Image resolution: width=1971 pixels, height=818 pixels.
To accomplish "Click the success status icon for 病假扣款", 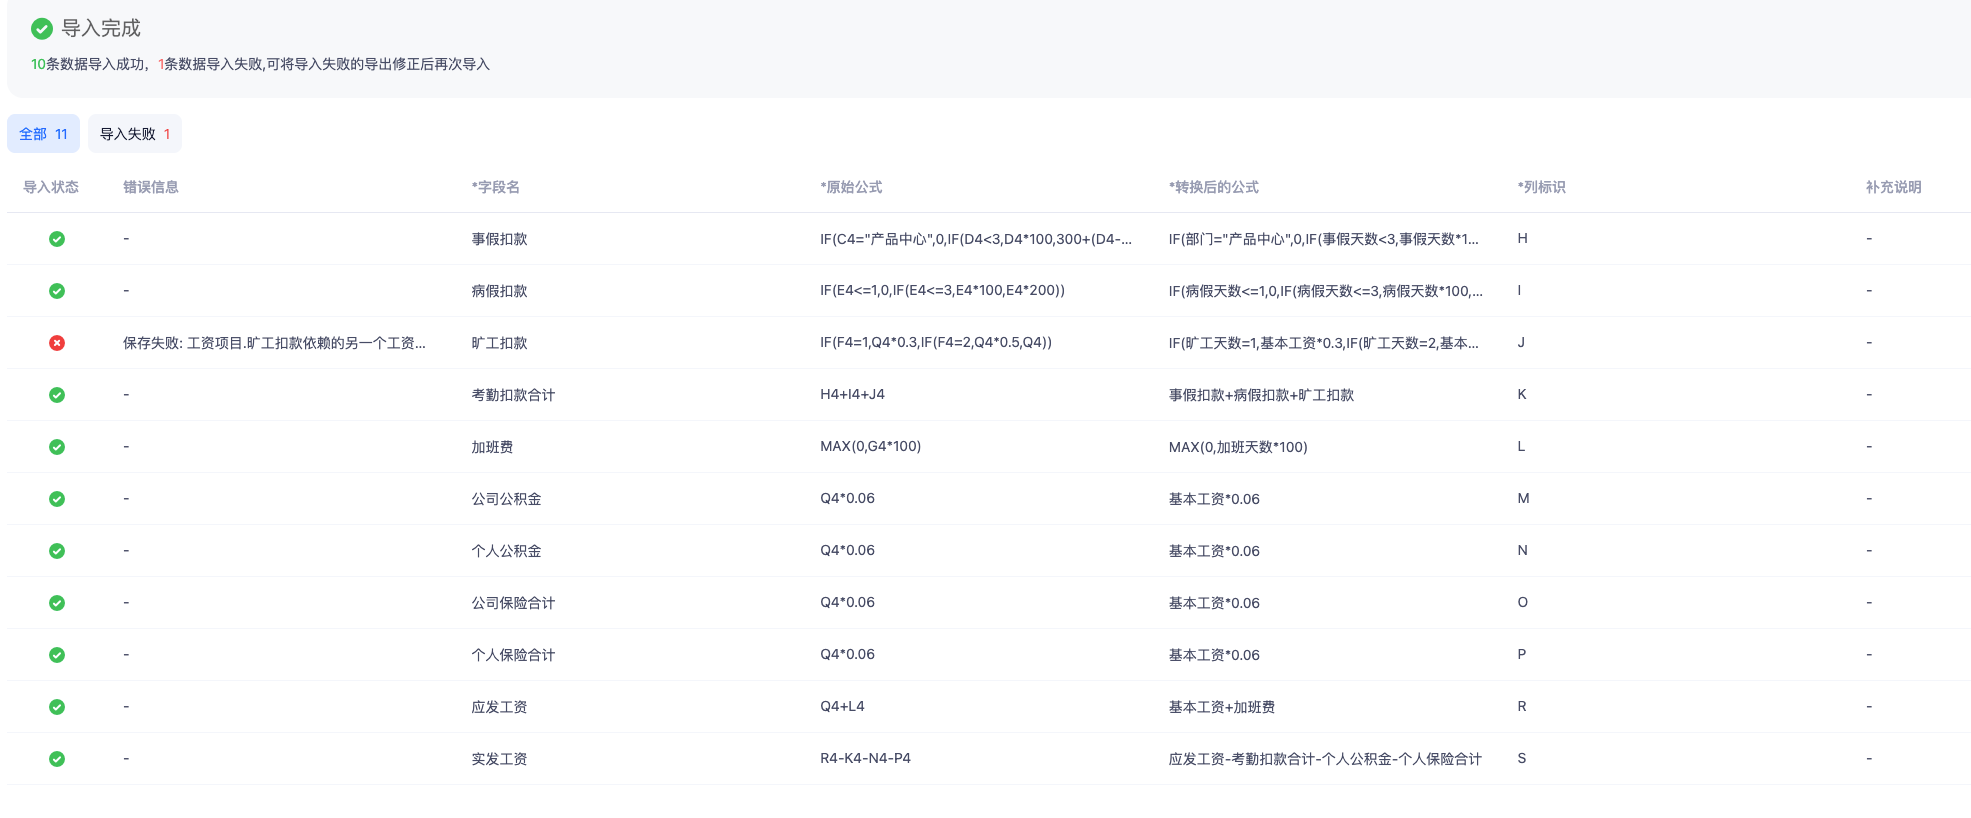I will [57, 291].
